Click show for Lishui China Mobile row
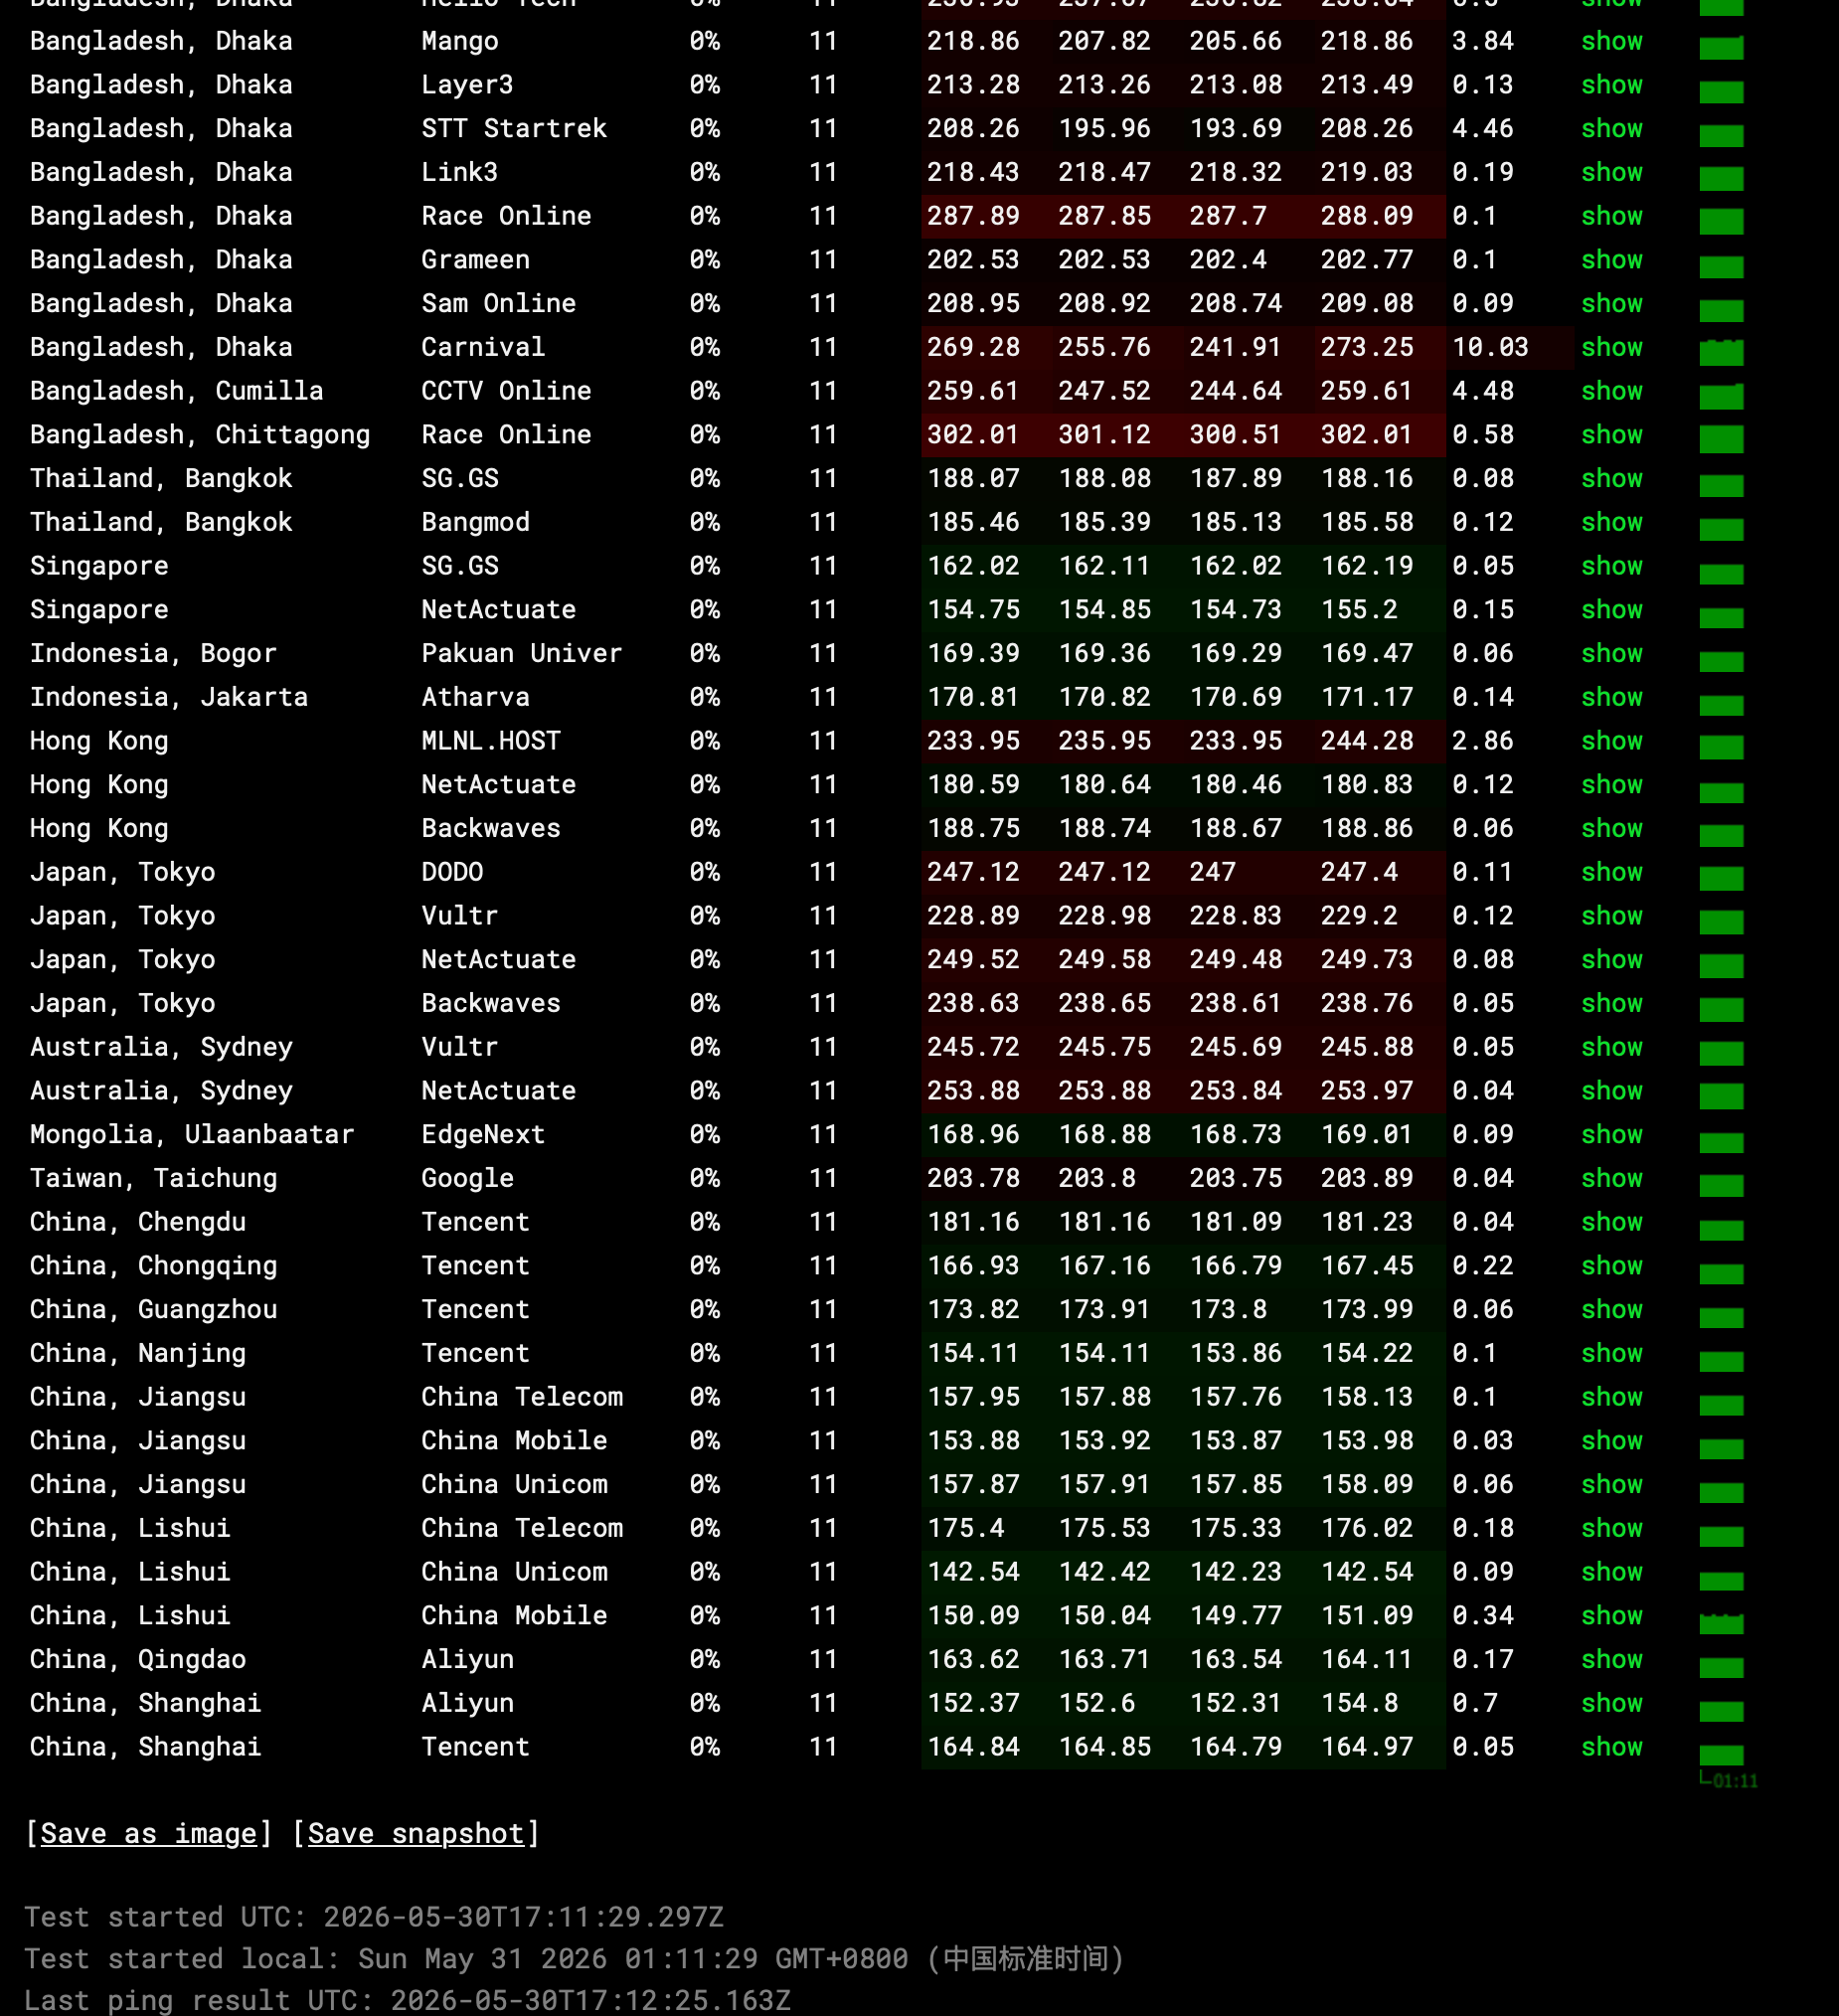1839x2016 pixels. point(1611,1616)
